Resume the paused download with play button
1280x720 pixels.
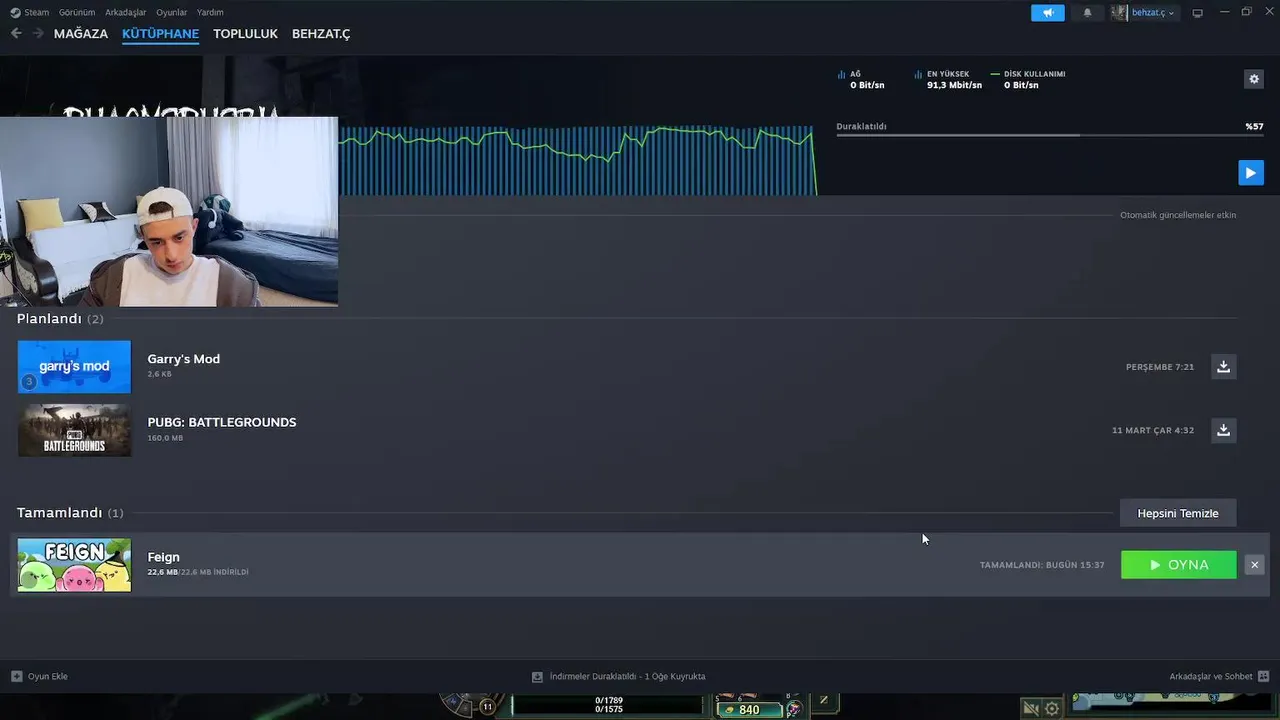1251,173
